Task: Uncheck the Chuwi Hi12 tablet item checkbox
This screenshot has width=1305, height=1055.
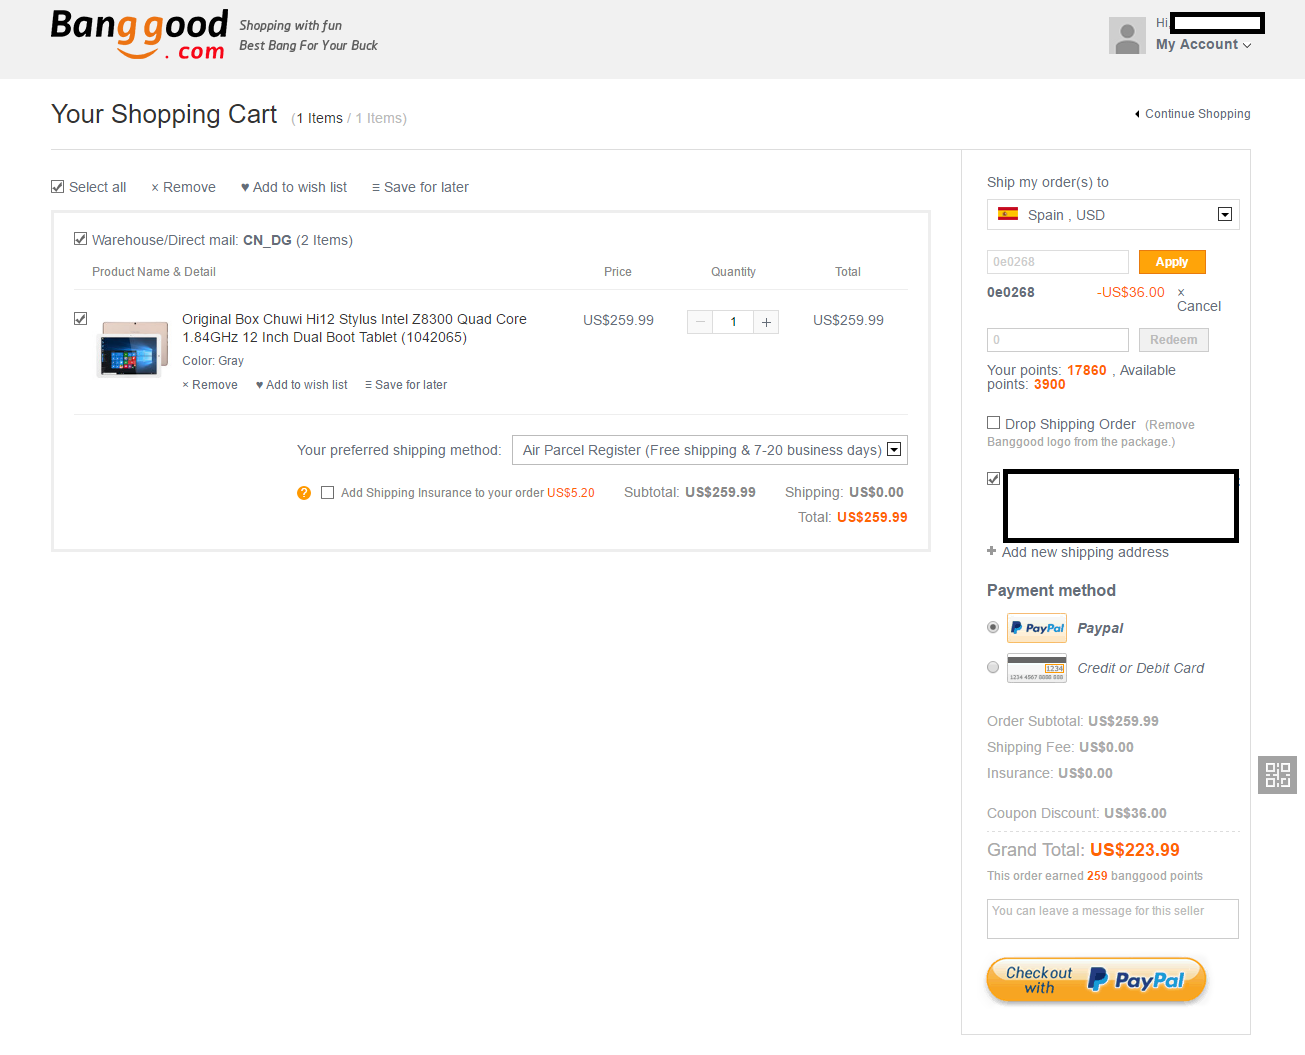Action: 81,319
